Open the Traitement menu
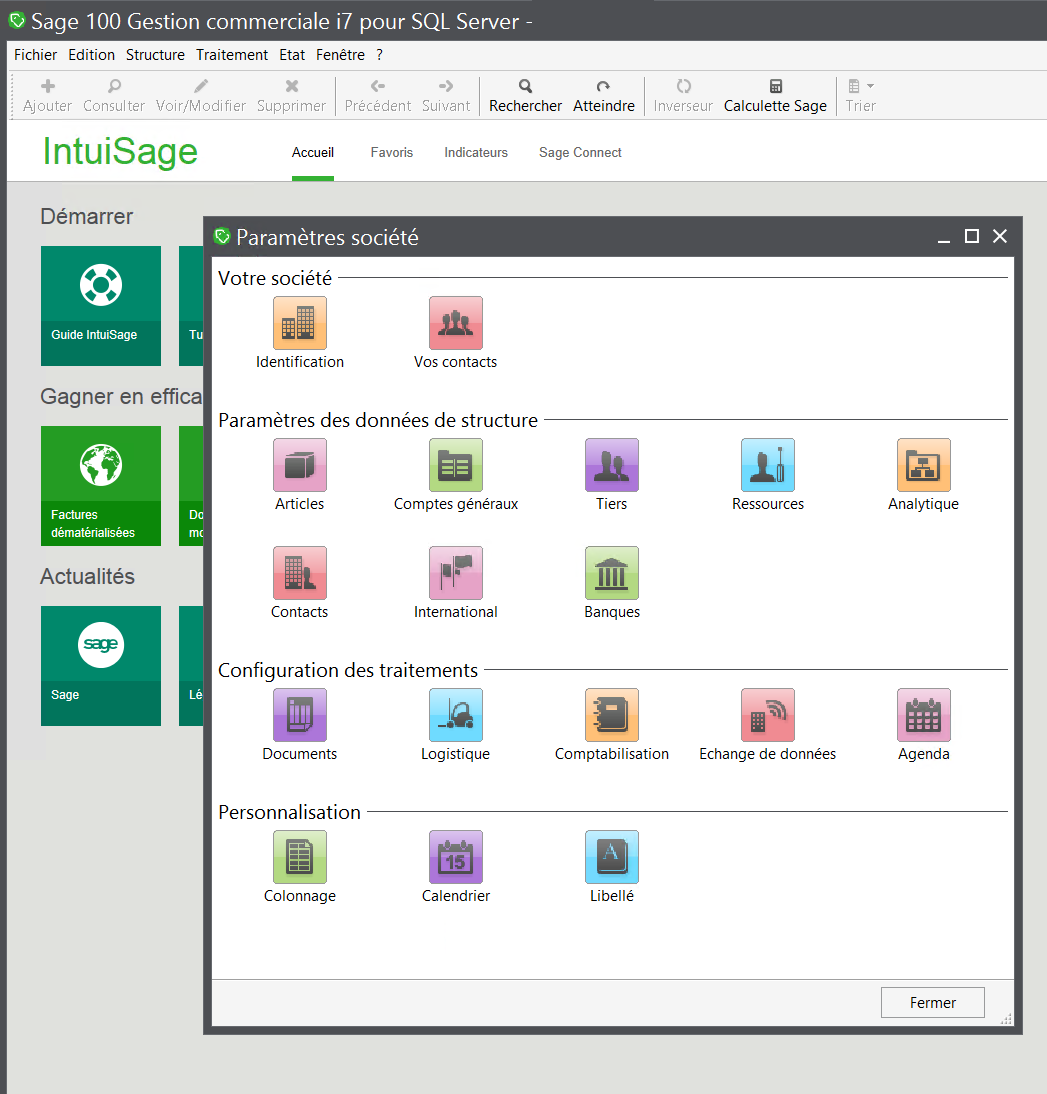 (x=231, y=55)
